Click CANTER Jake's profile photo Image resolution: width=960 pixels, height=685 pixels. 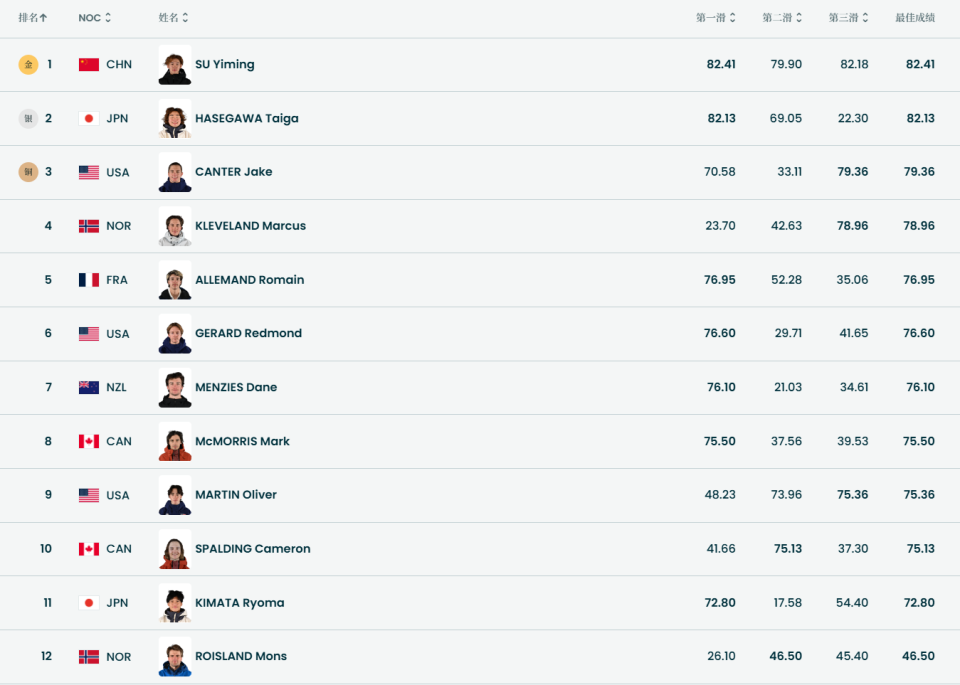[175, 172]
